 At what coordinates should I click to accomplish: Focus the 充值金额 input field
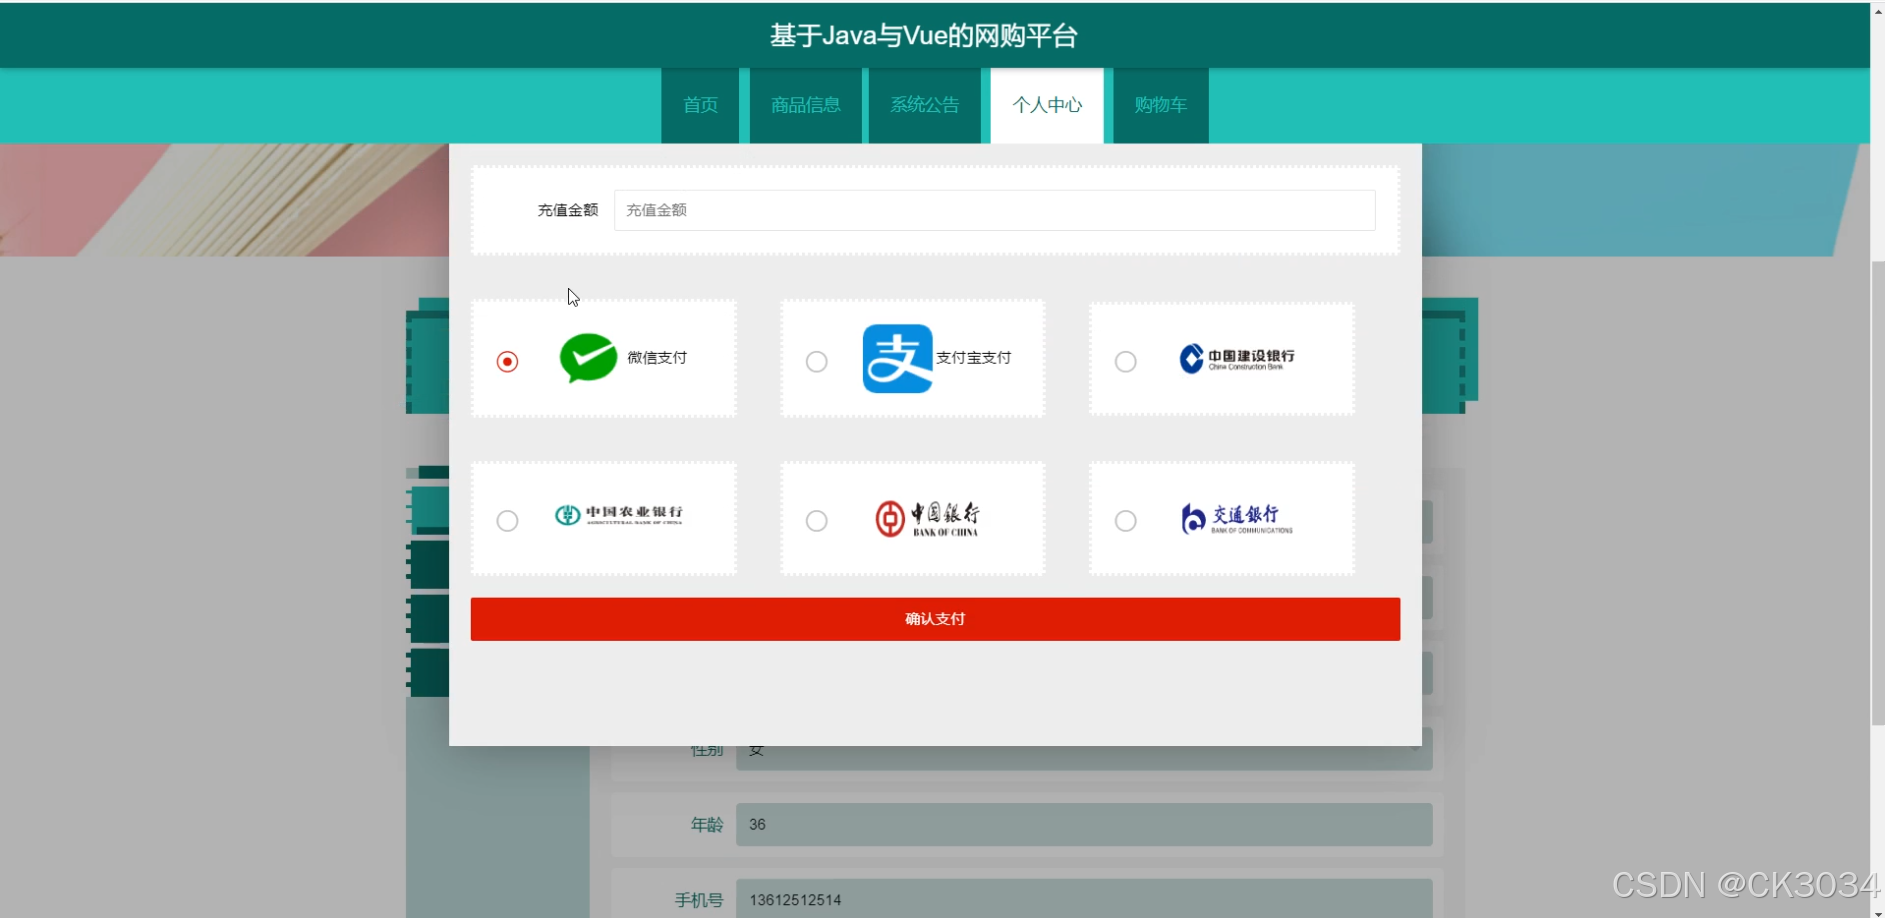995,210
